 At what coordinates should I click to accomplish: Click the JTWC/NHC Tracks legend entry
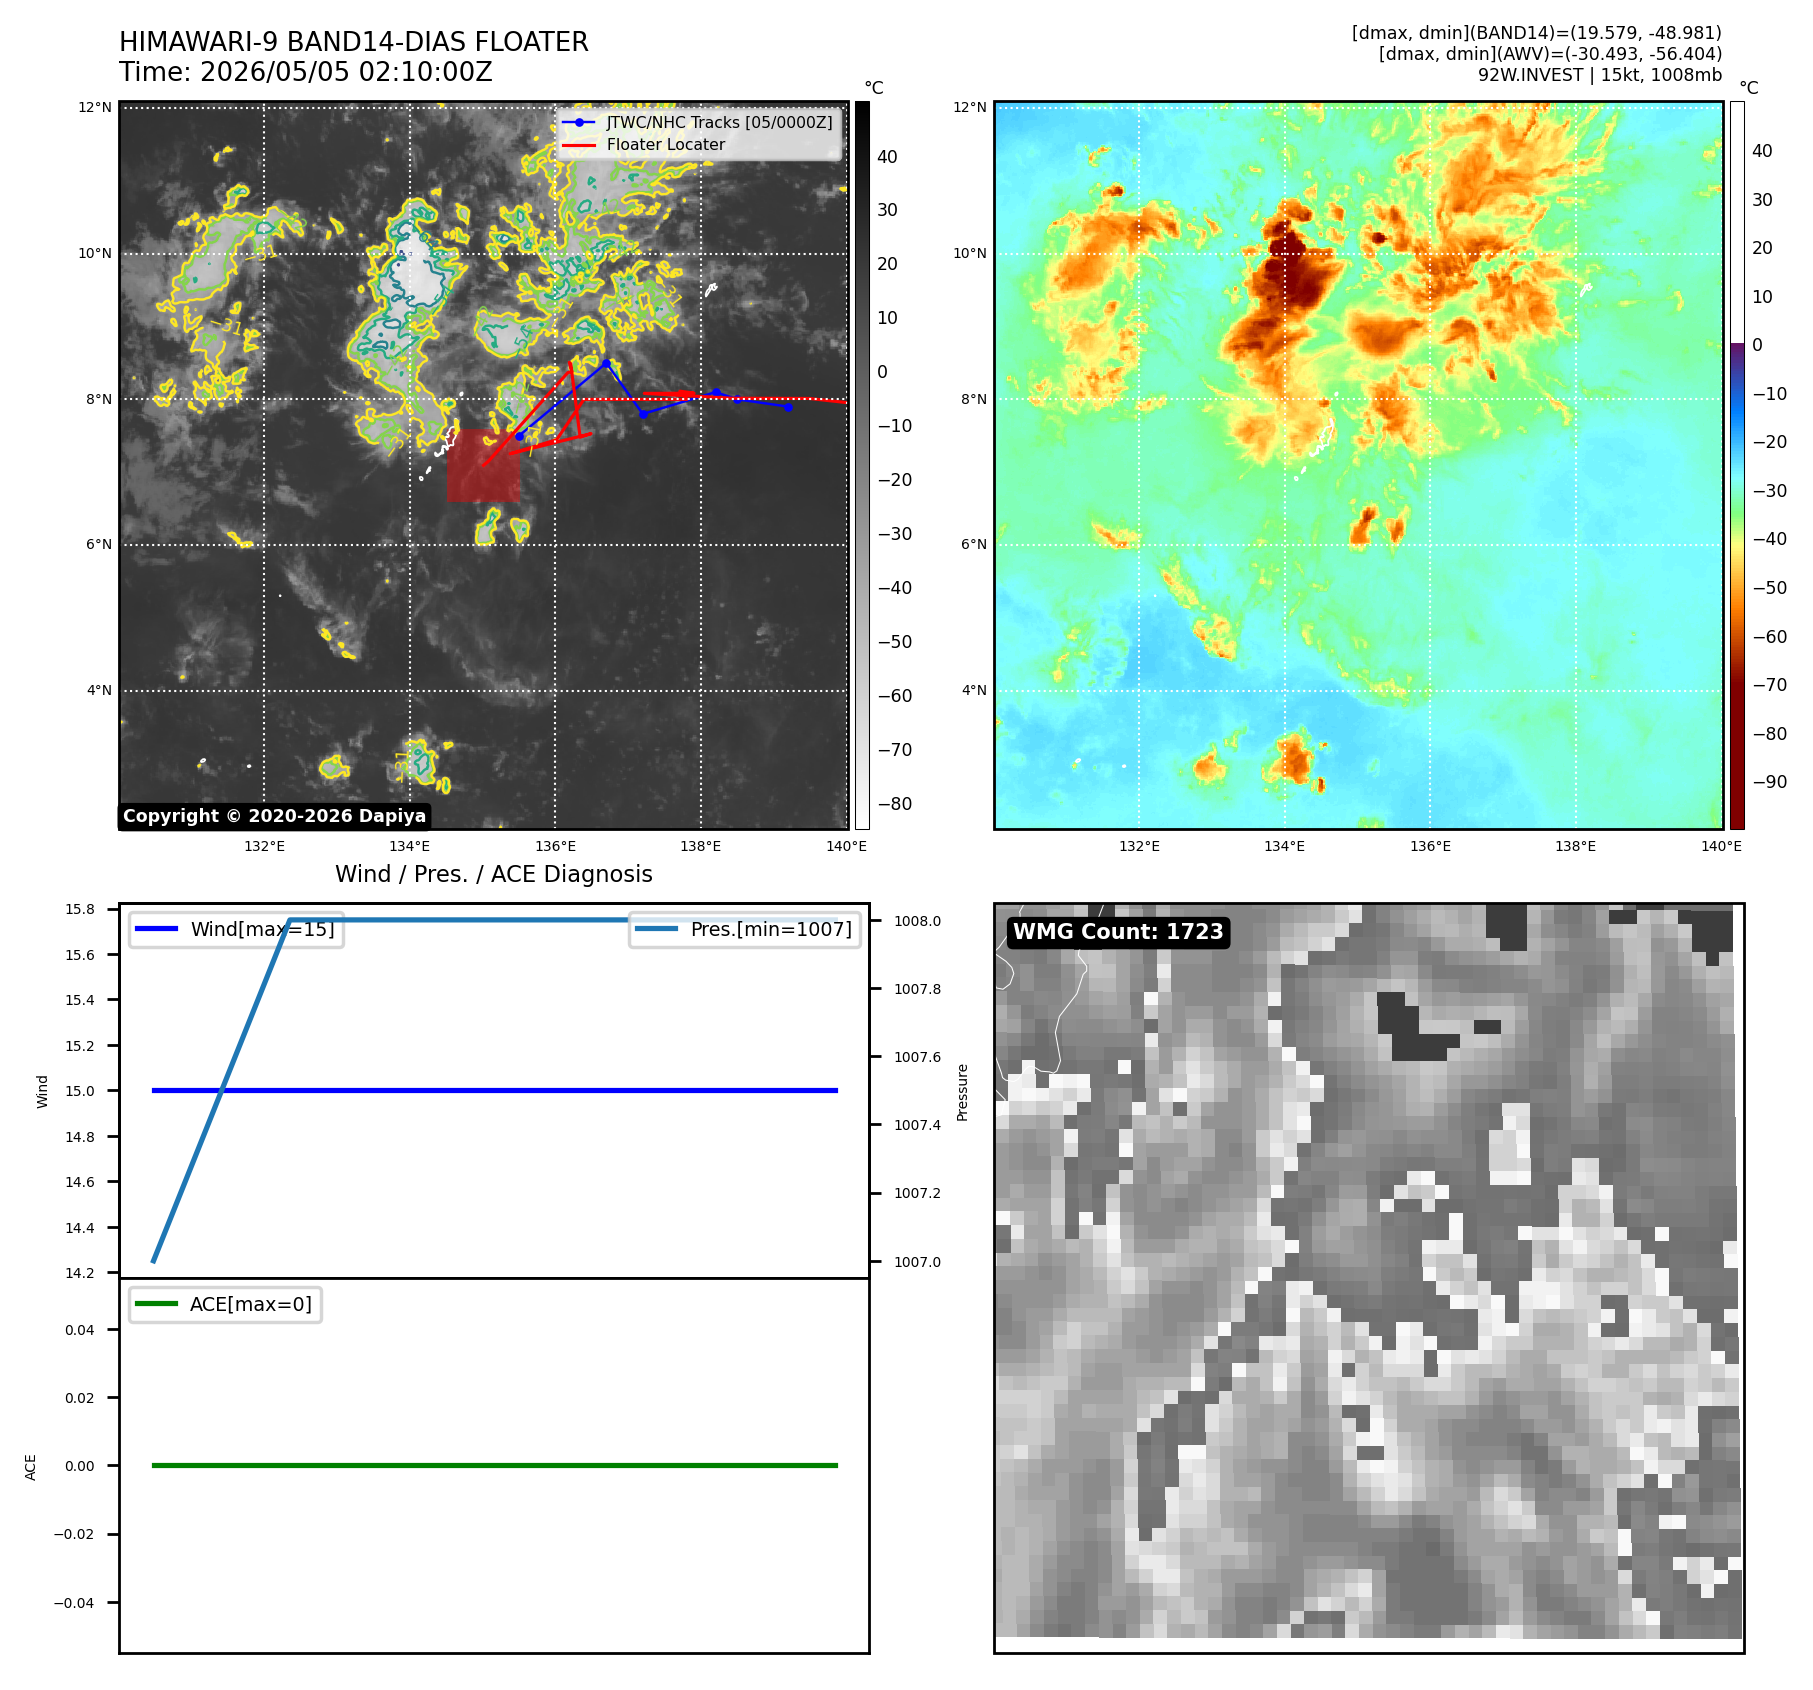point(698,122)
